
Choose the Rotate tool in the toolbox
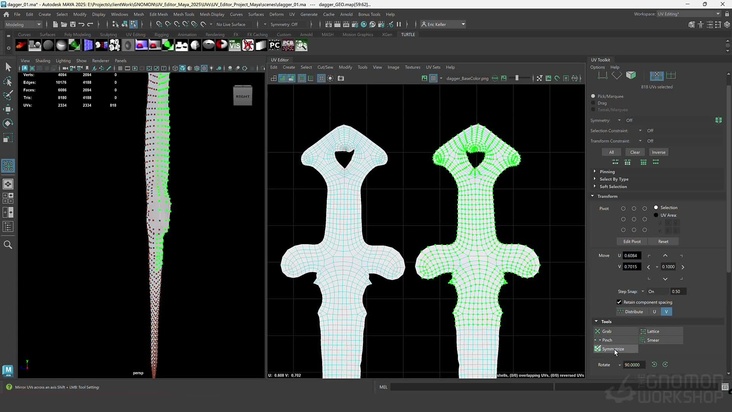8,123
